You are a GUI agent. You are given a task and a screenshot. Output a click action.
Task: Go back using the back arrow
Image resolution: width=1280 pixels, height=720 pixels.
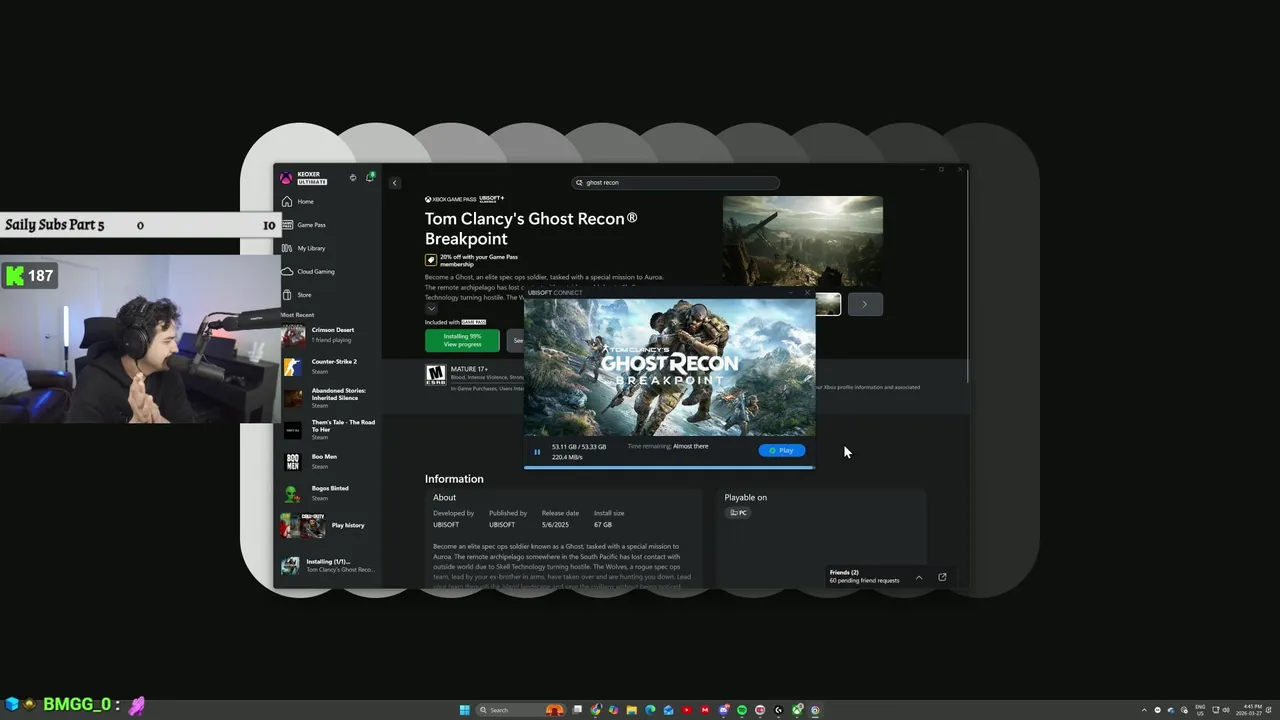[394, 183]
